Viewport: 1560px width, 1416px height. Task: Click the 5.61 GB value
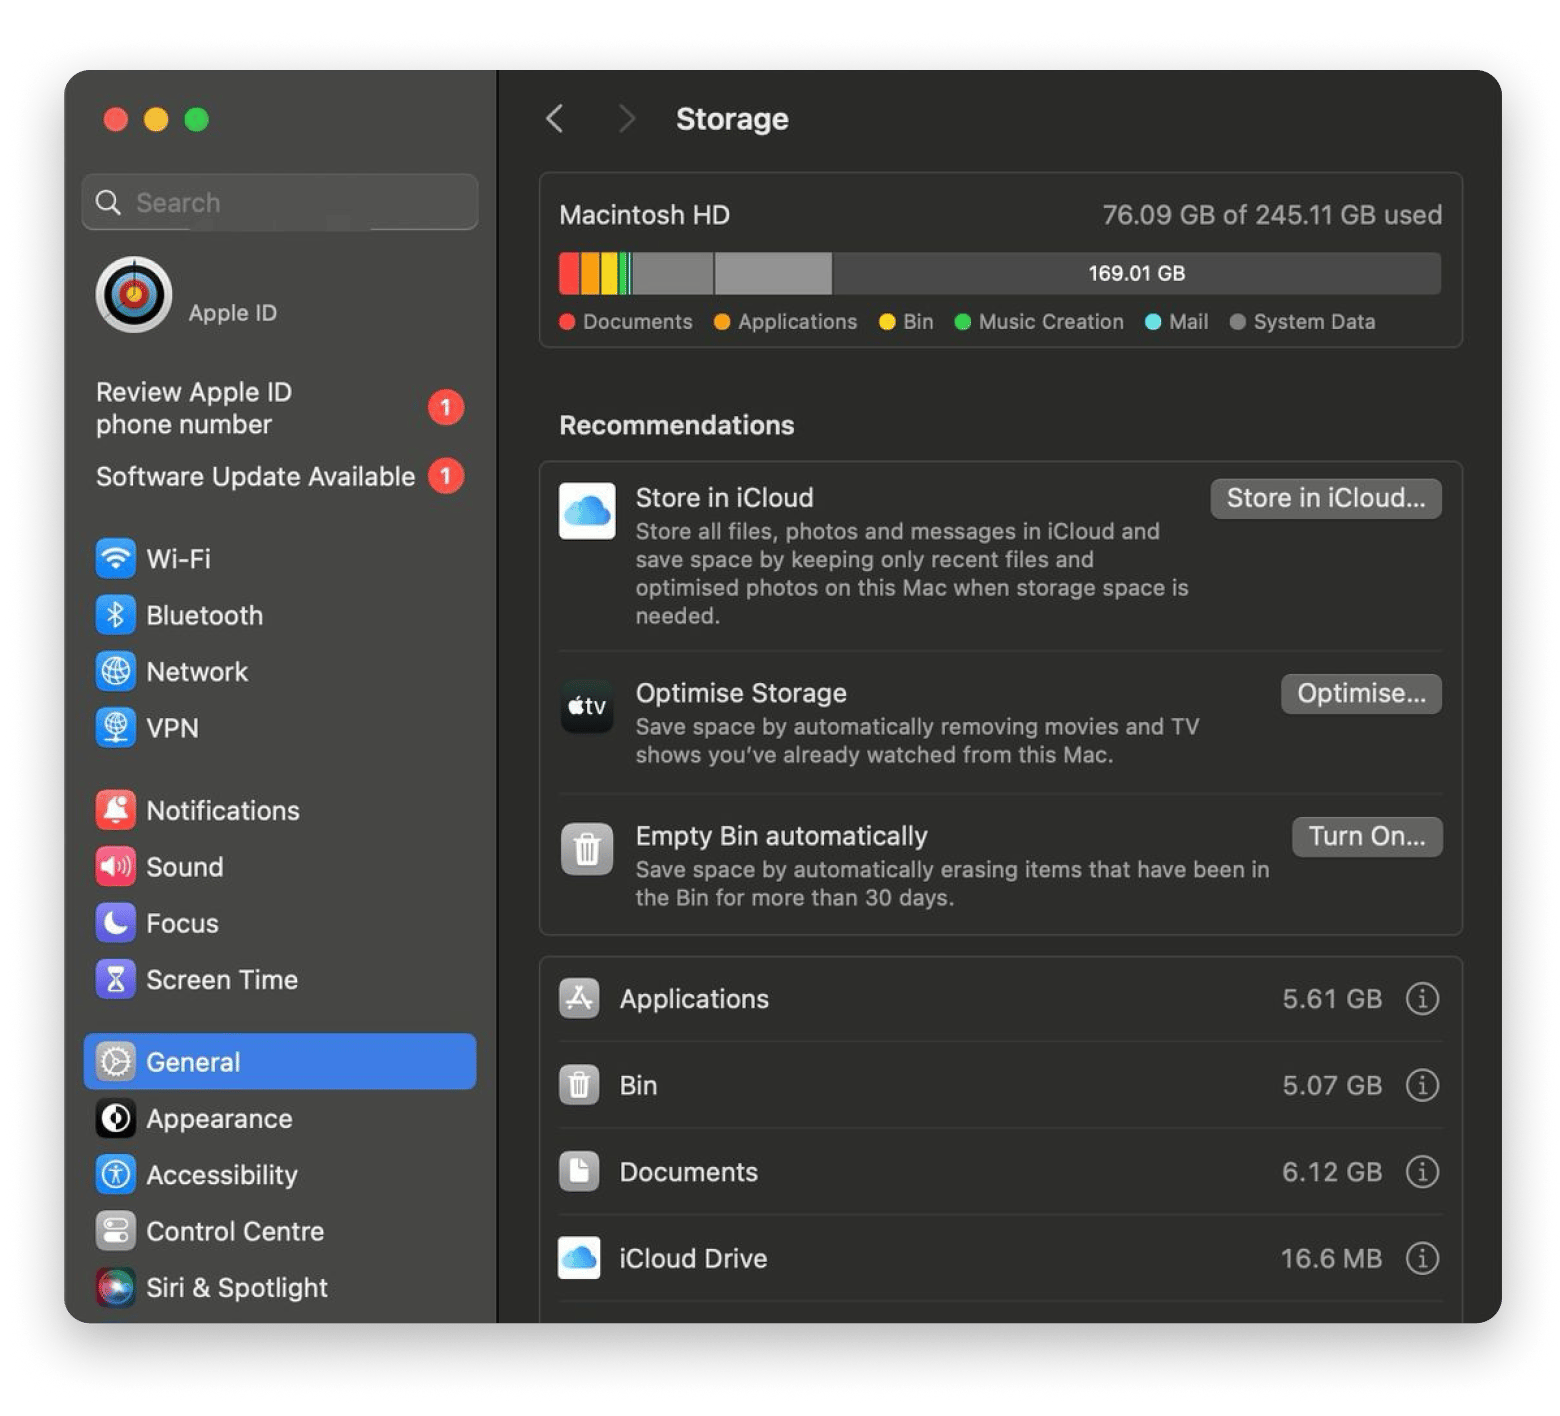coord(1332,998)
